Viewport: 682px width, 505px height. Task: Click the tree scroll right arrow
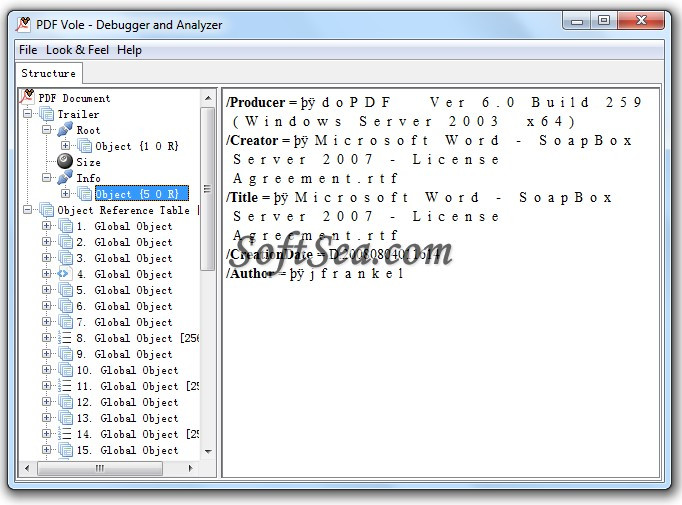190,468
